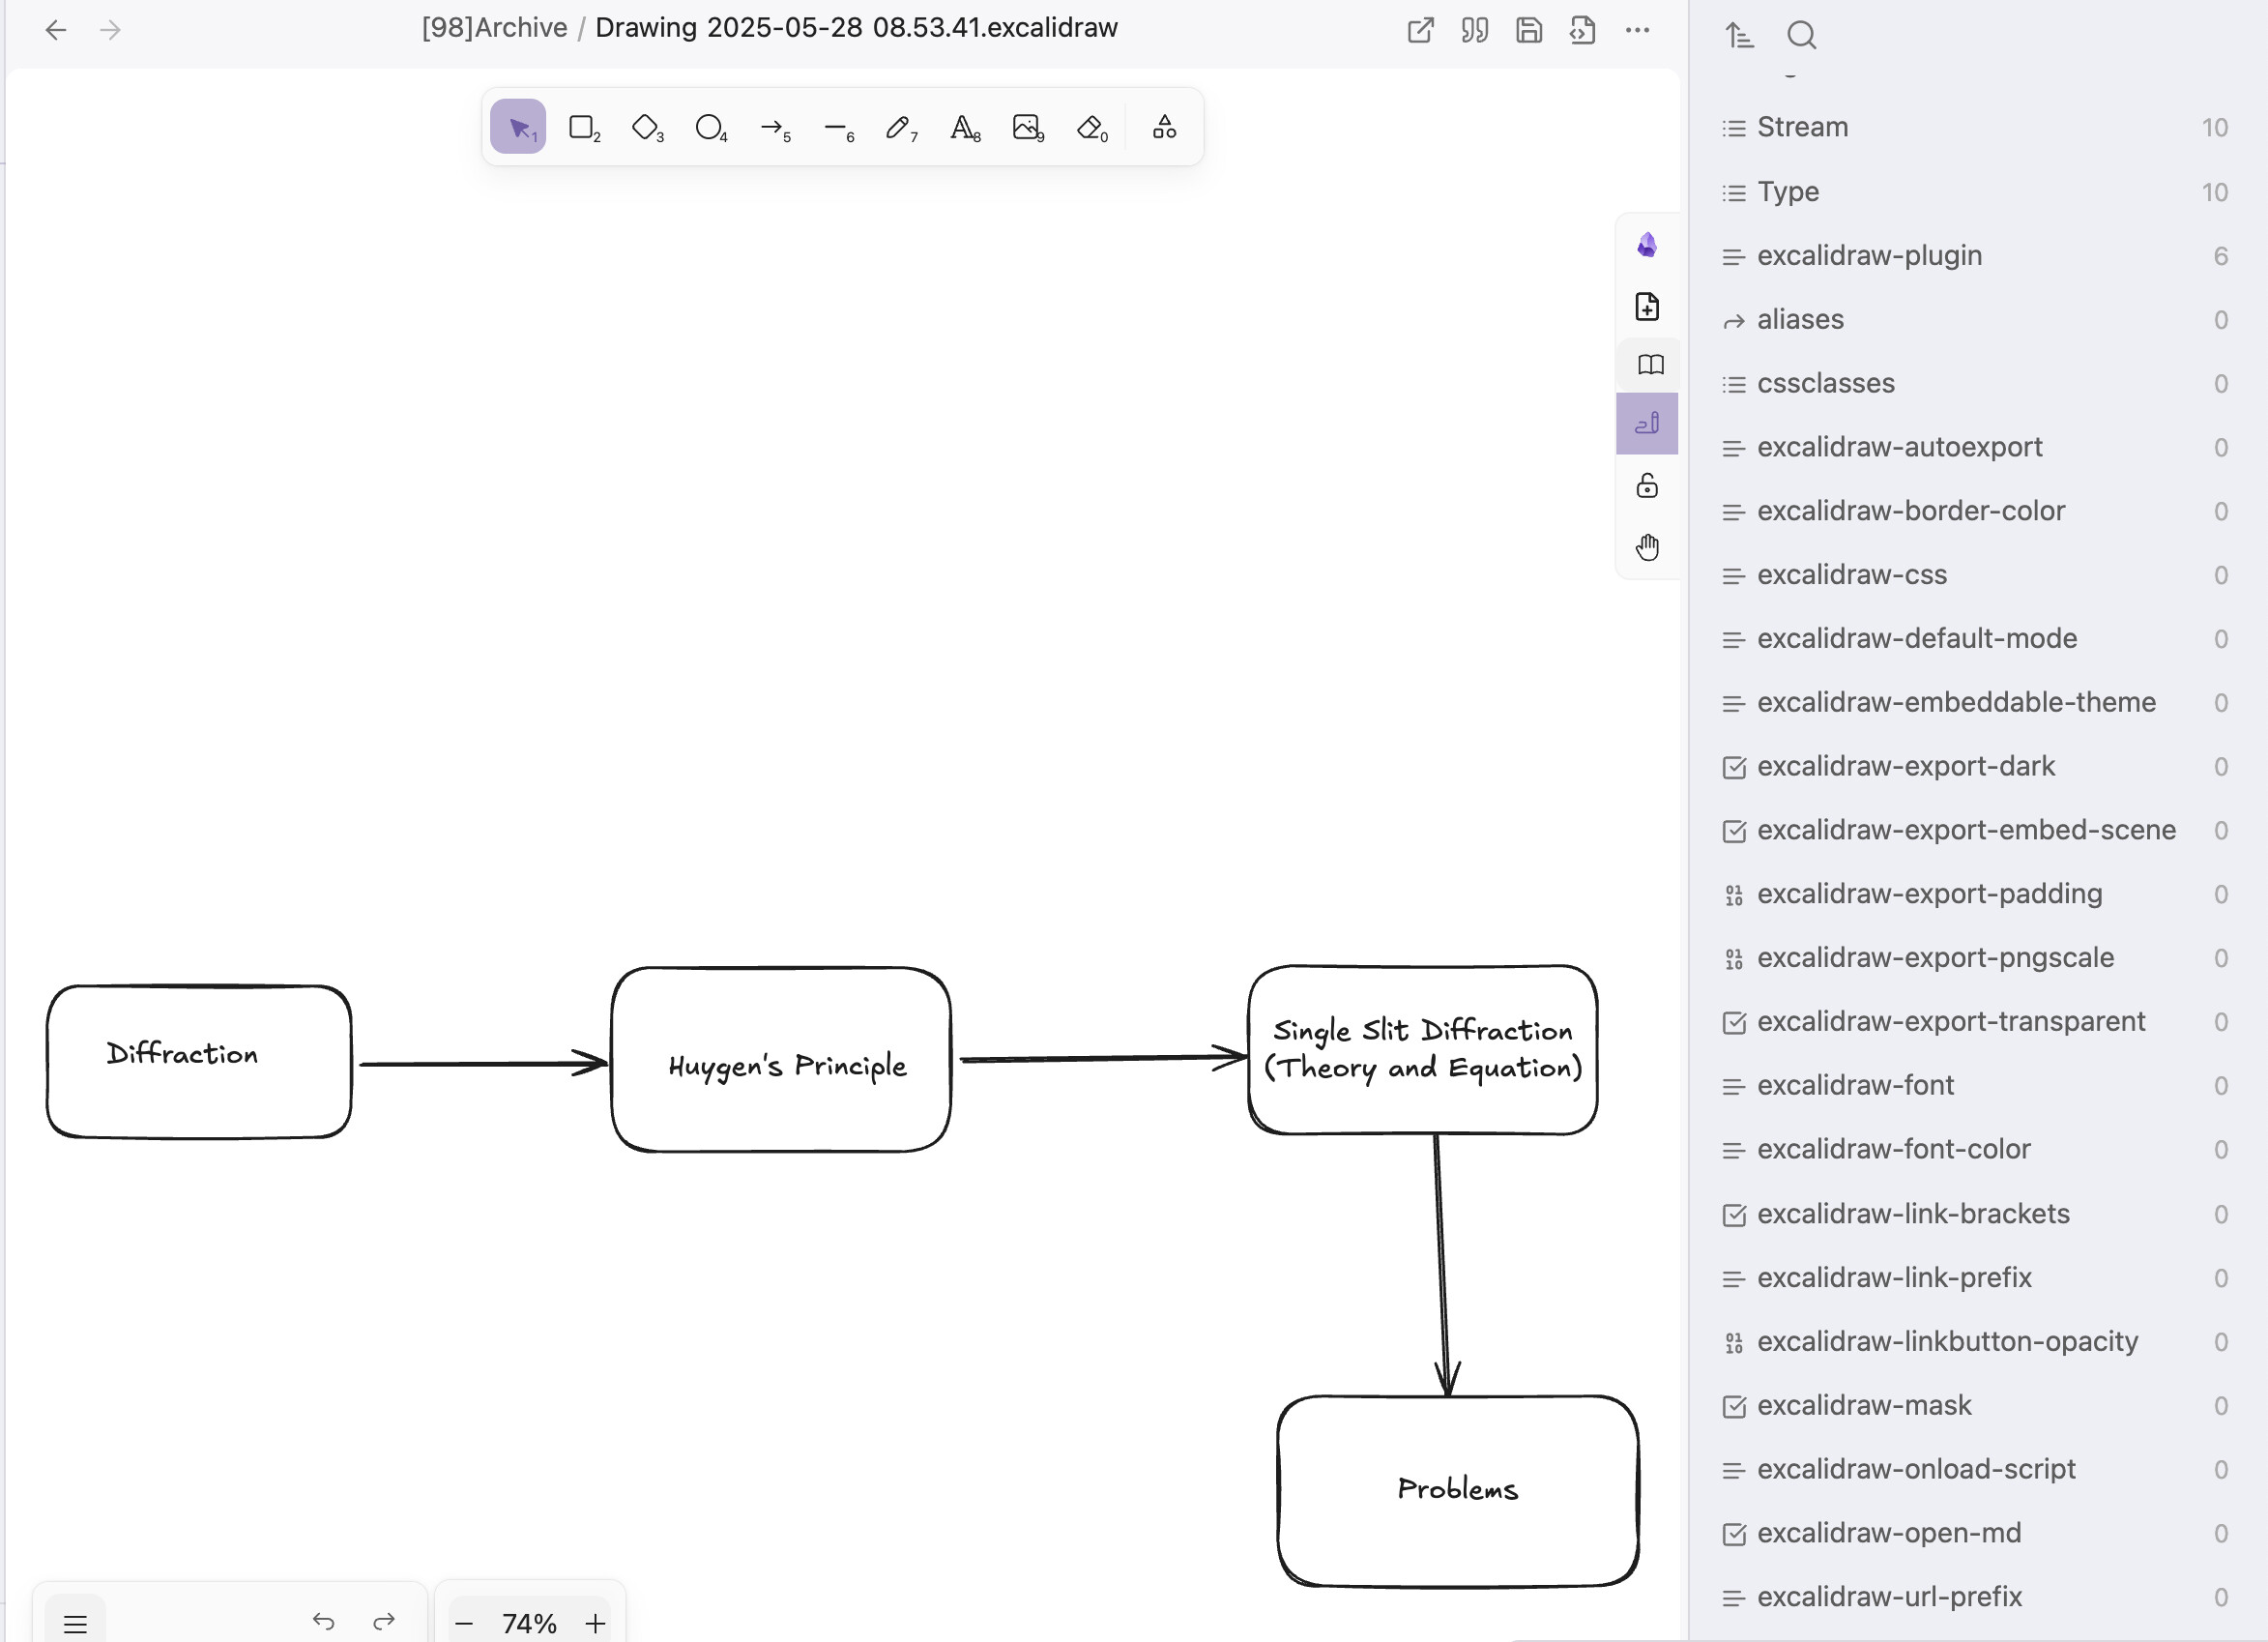
Task: Select the excalidraw-export-padding property
Action: (x=1974, y=894)
